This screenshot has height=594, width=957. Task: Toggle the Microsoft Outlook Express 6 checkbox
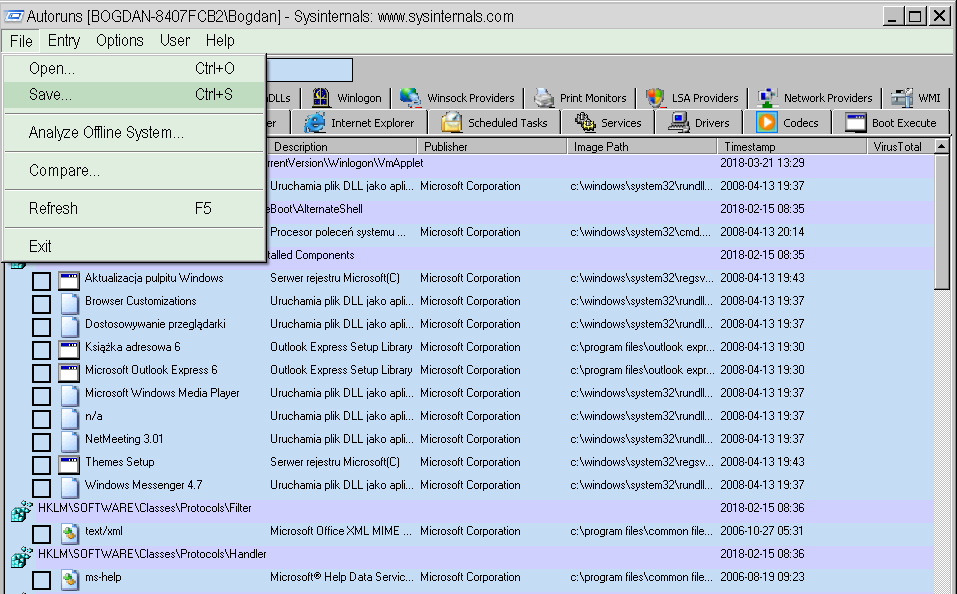pyautogui.click(x=41, y=373)
